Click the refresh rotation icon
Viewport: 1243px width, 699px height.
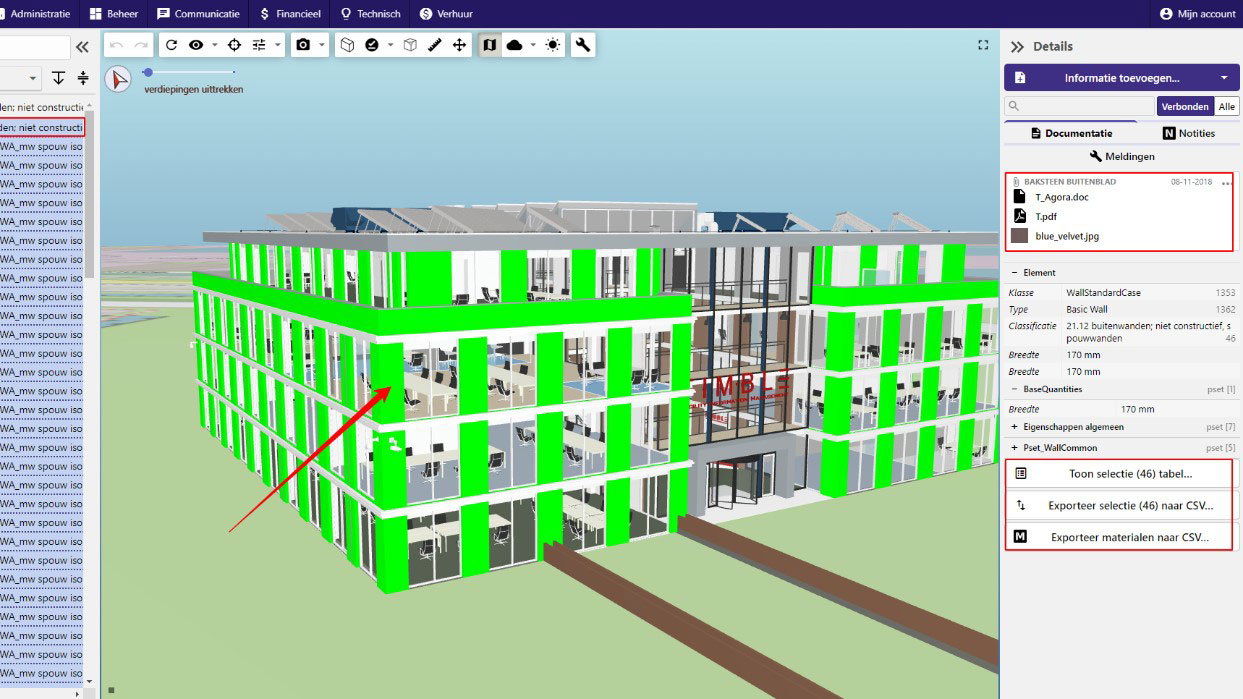(x=170, y=45)
